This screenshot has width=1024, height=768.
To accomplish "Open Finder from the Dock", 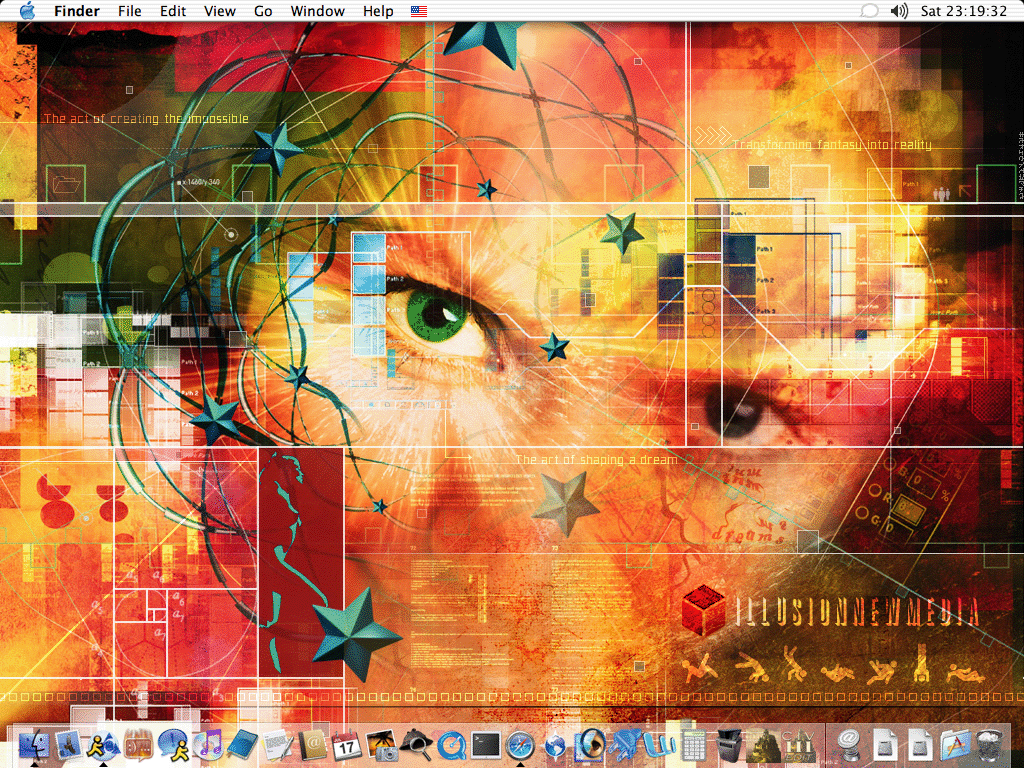I will (34, 745).
